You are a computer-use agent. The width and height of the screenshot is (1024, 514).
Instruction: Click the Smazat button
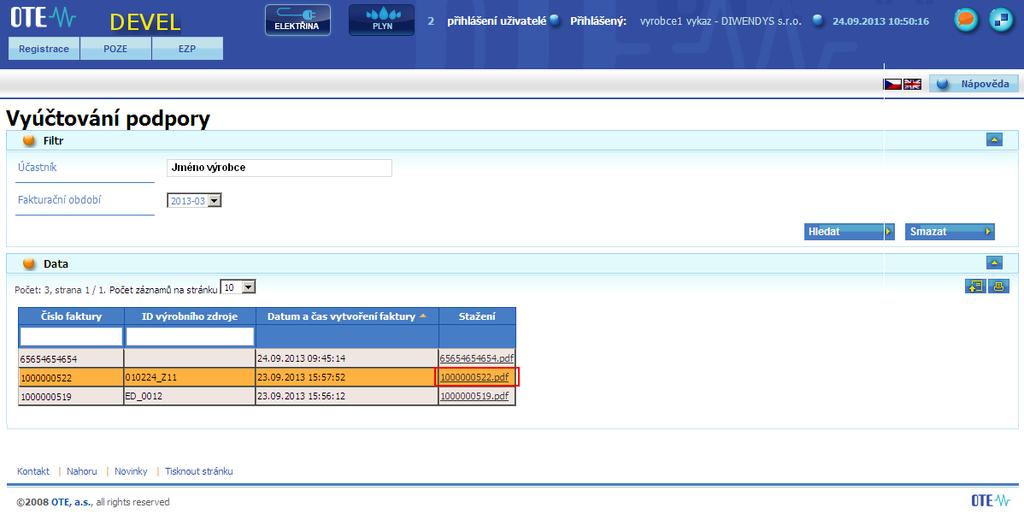(x=950, y=231)
